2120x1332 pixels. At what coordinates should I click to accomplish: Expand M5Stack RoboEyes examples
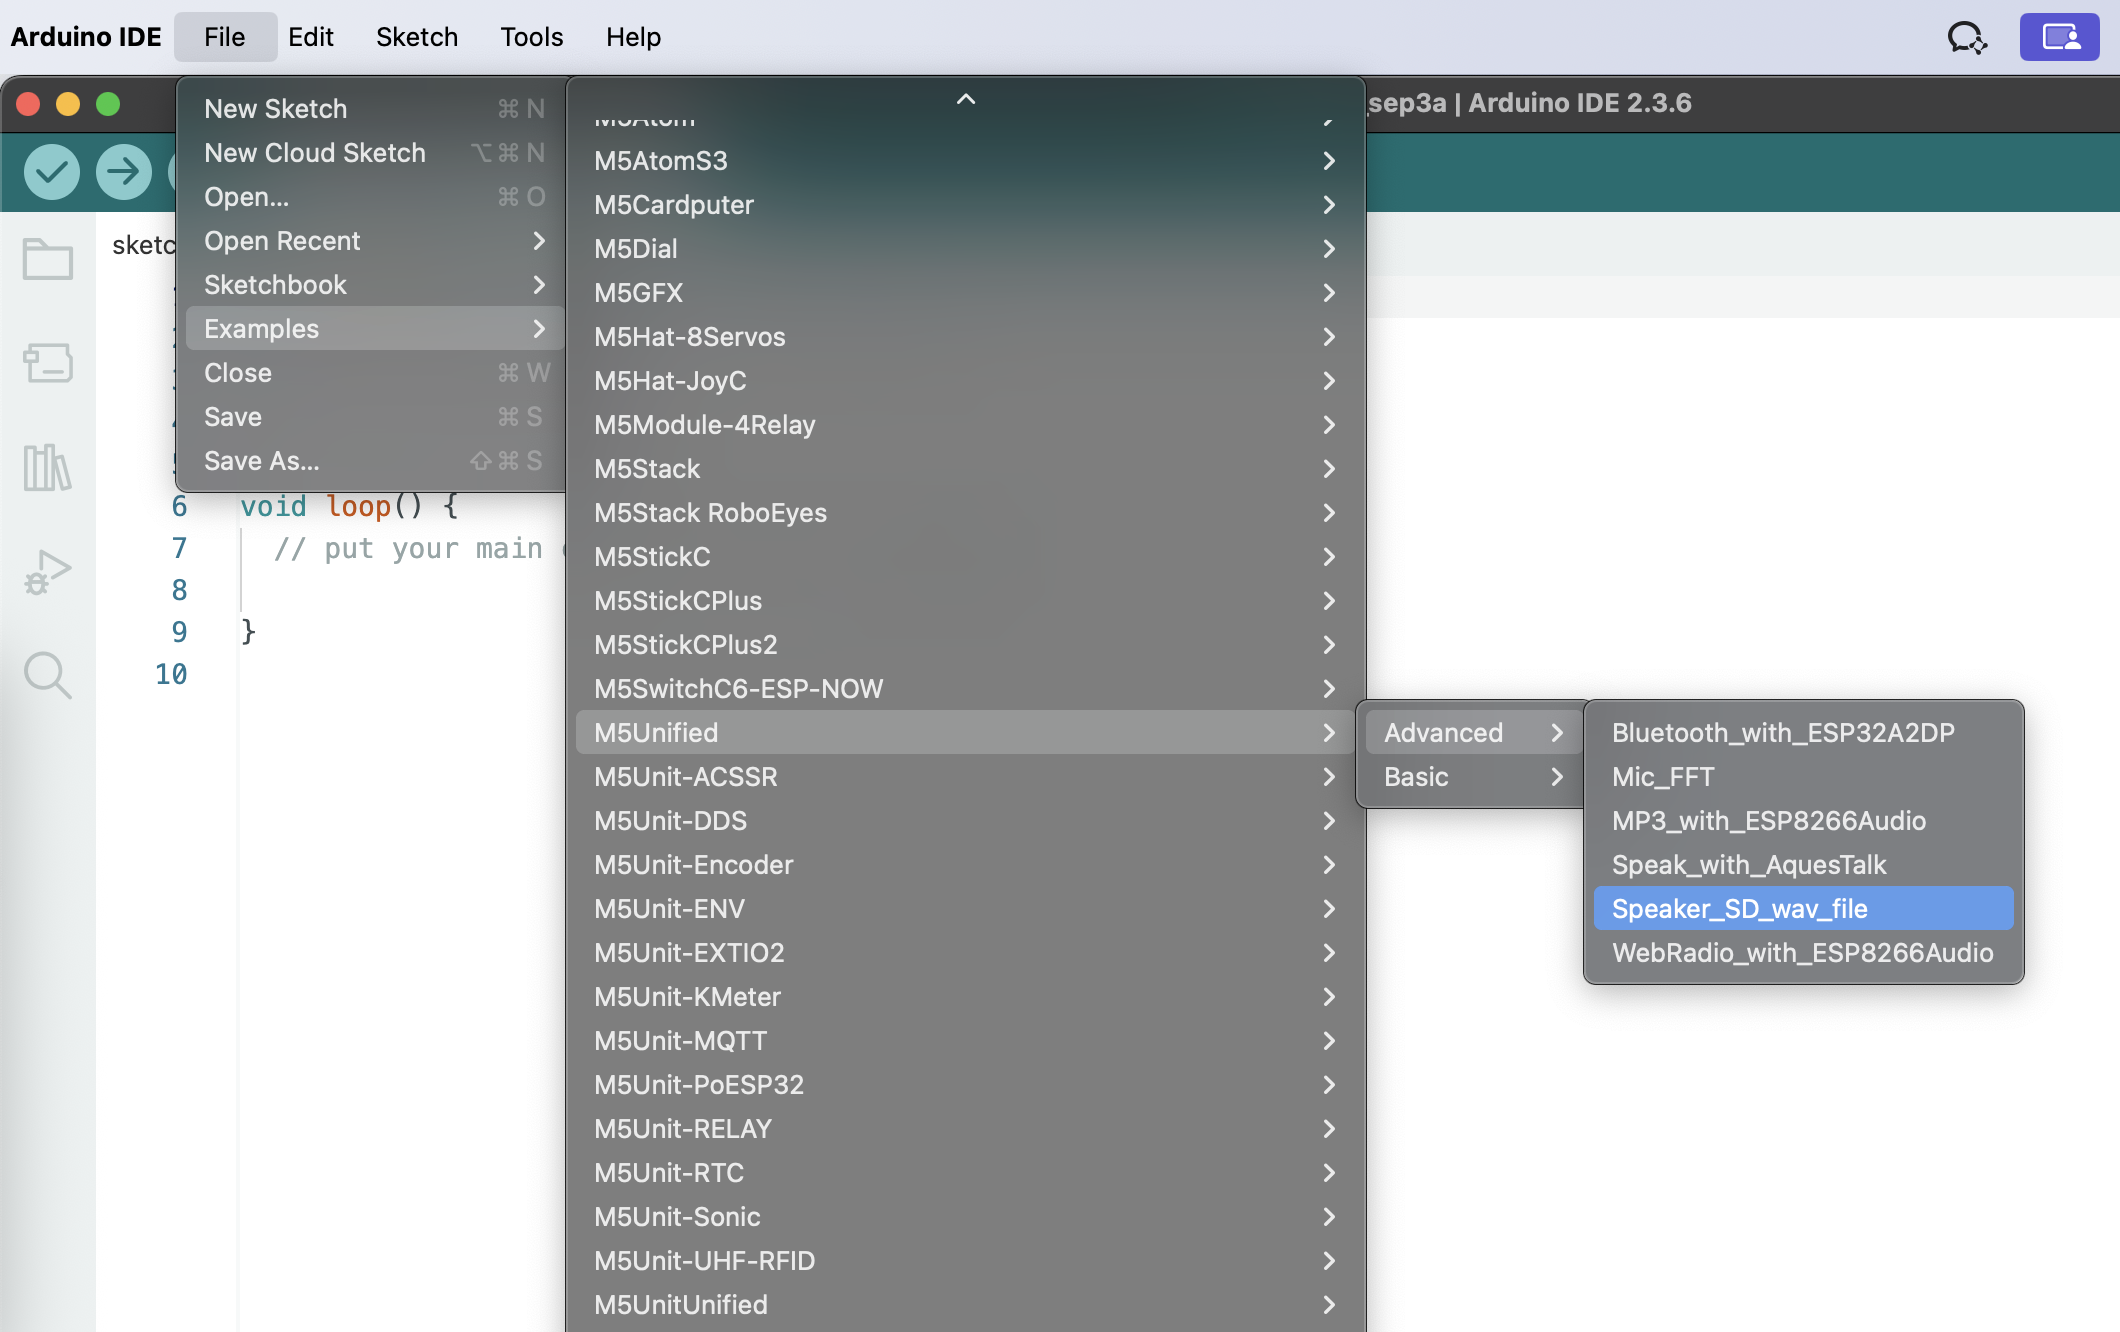click(966, 512)
